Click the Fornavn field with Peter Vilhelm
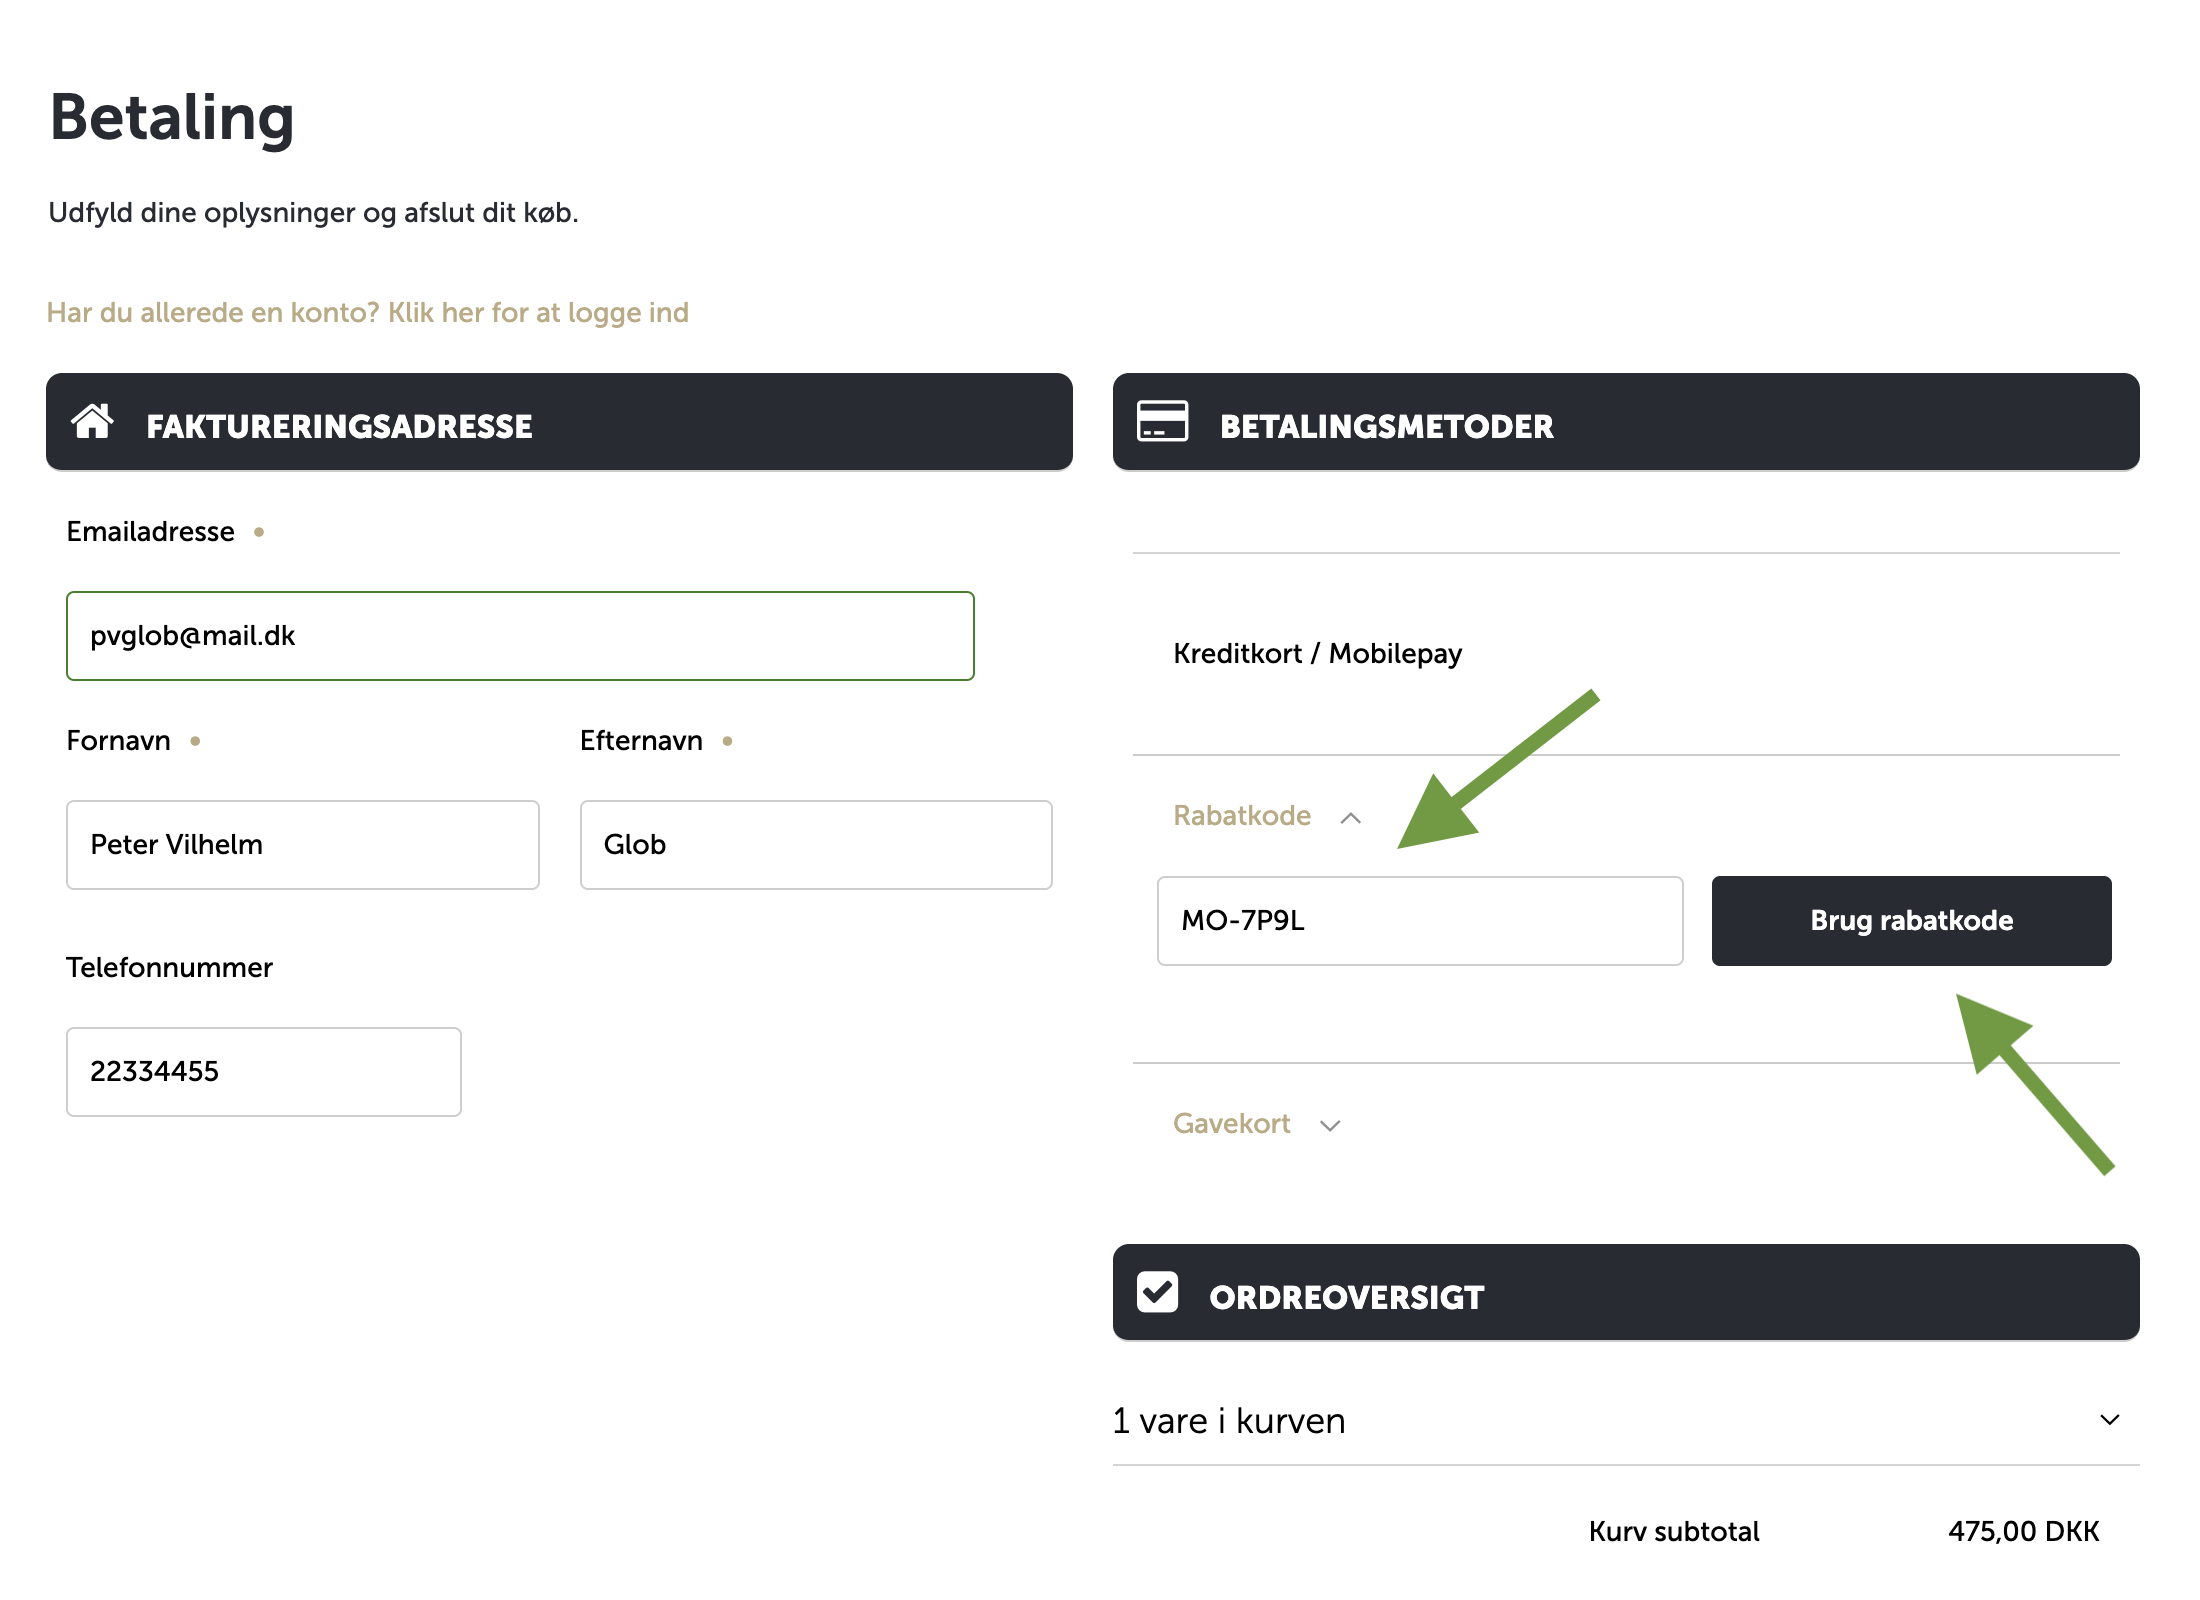Screen dimensions: 2200x1600 point(302,845)
